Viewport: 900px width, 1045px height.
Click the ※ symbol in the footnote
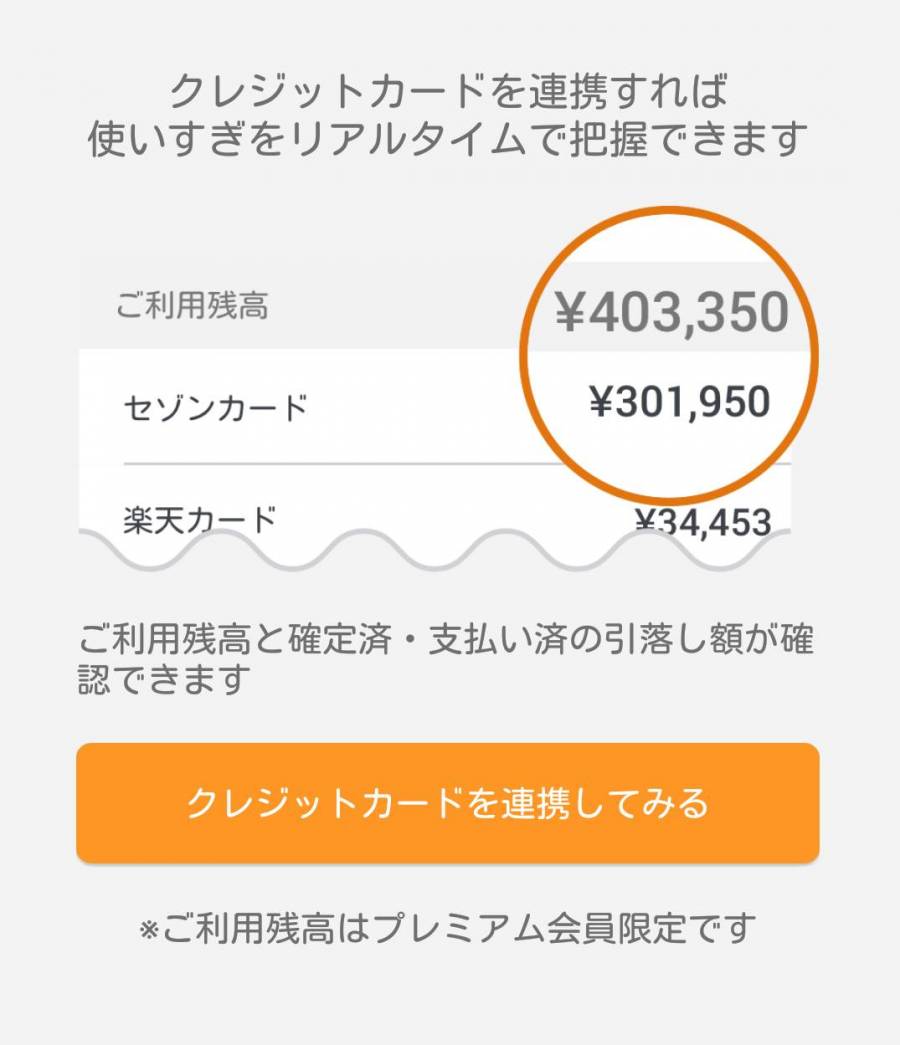point(149,929)
